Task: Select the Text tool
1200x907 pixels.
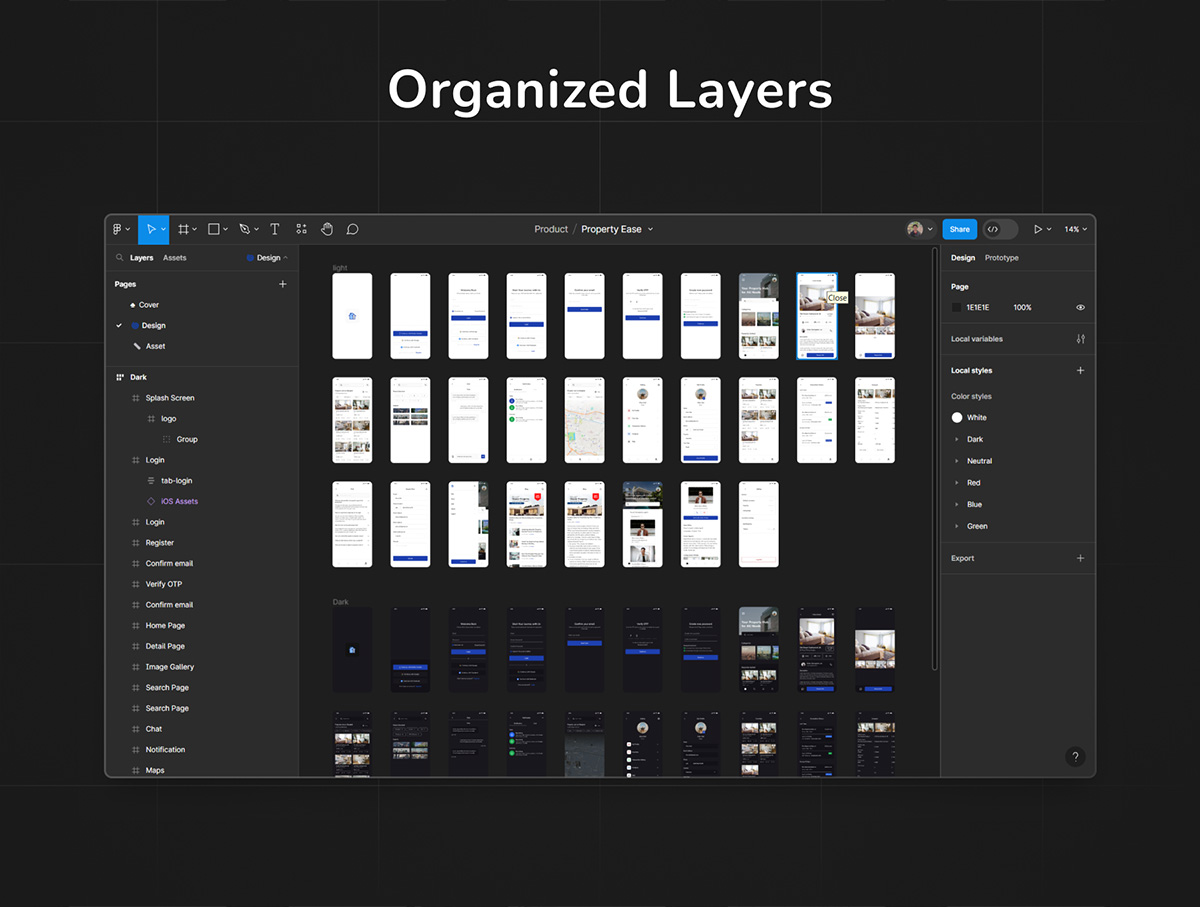Action: point(275,229)
